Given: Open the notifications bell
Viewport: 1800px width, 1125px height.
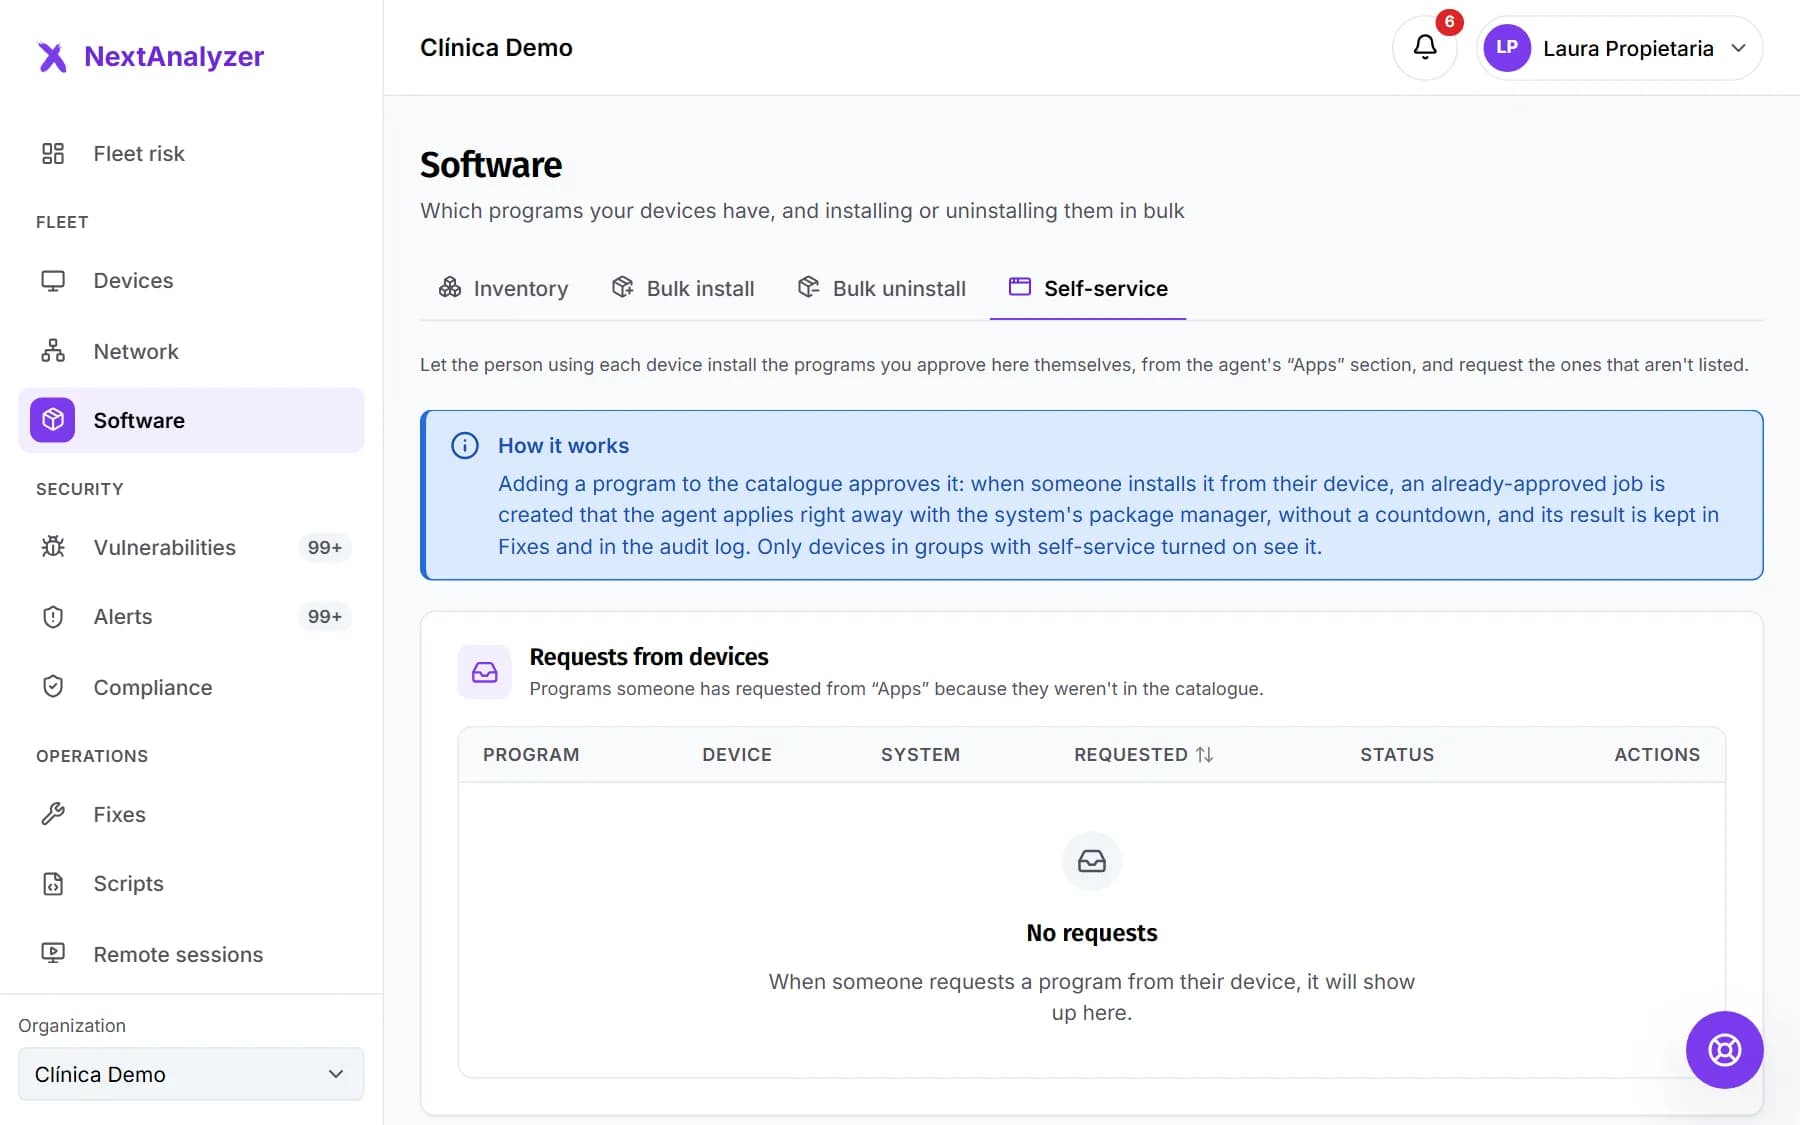Looking at the screenshot, I should click(x=1425, y=47).
